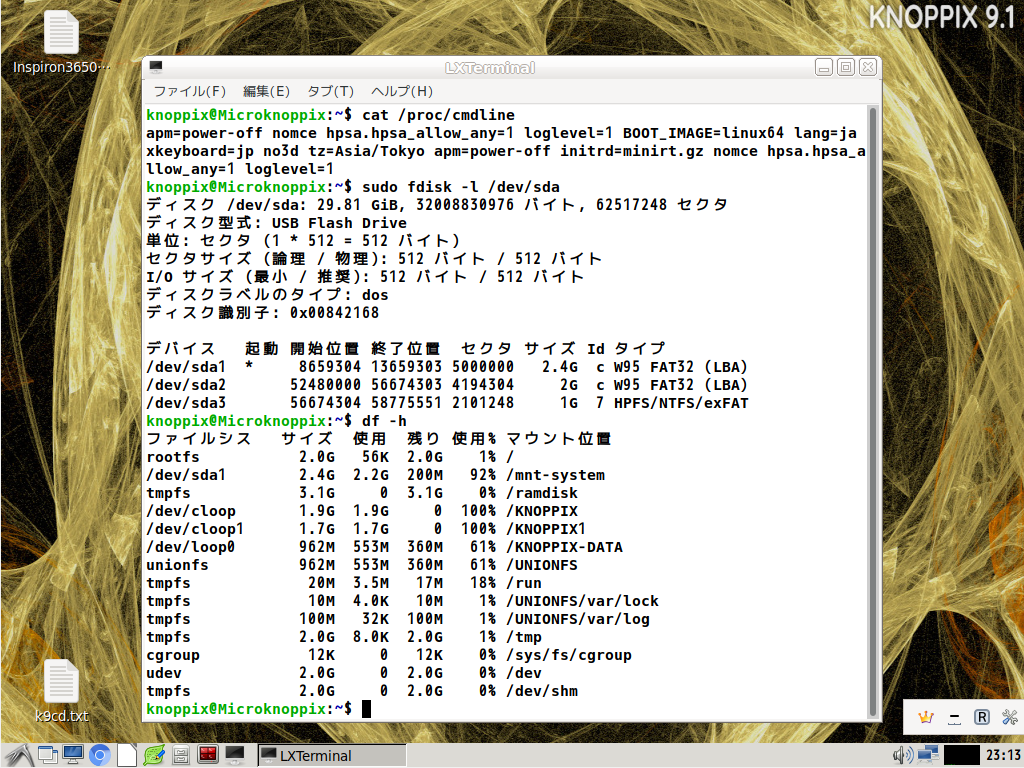Click the 'dos' disk label type text
This screenshot has width=1024, height=768.
[x=375, y=295]
